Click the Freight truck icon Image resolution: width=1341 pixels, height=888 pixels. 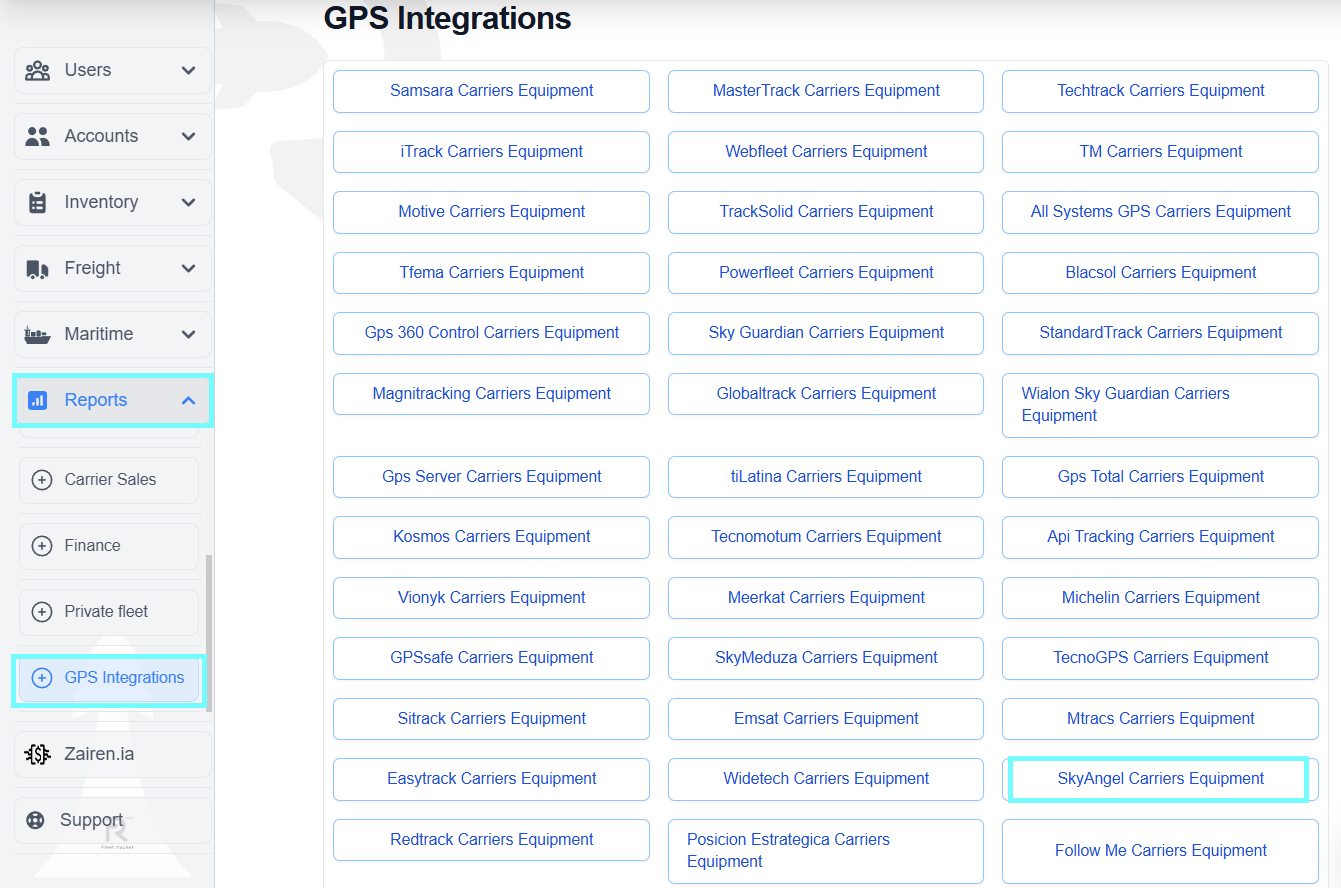[38, 268]
